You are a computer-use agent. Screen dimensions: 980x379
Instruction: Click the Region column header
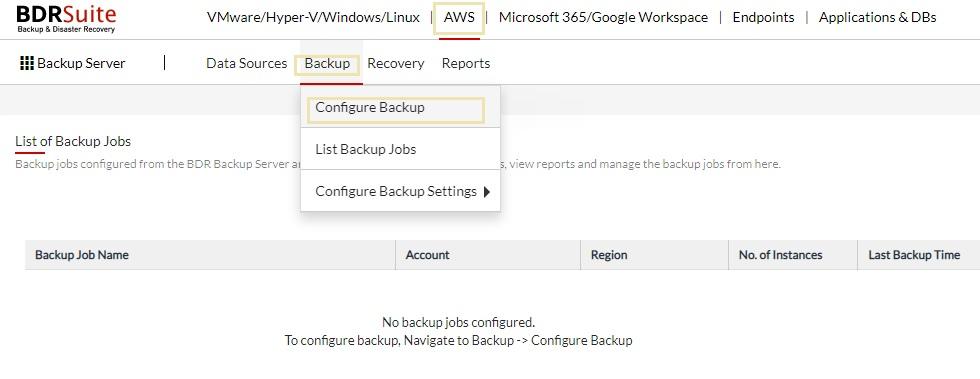654,255
